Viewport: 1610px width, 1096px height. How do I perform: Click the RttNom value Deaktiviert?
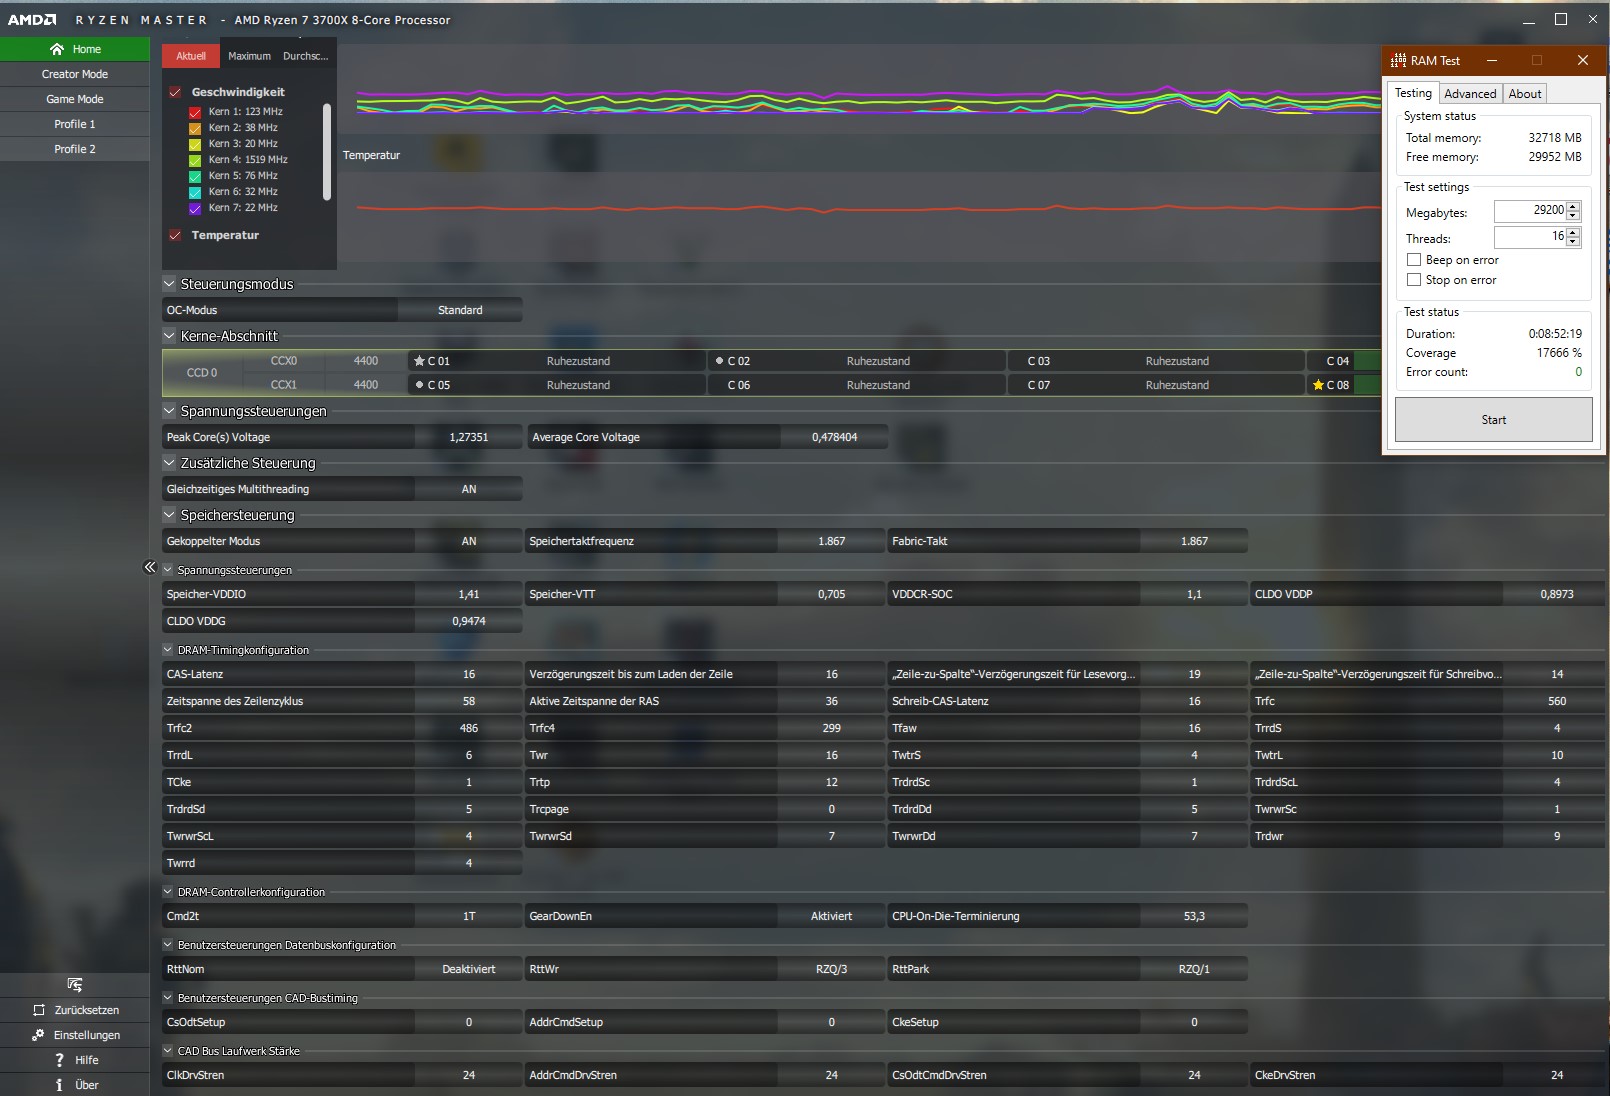(x=469, y=969)
